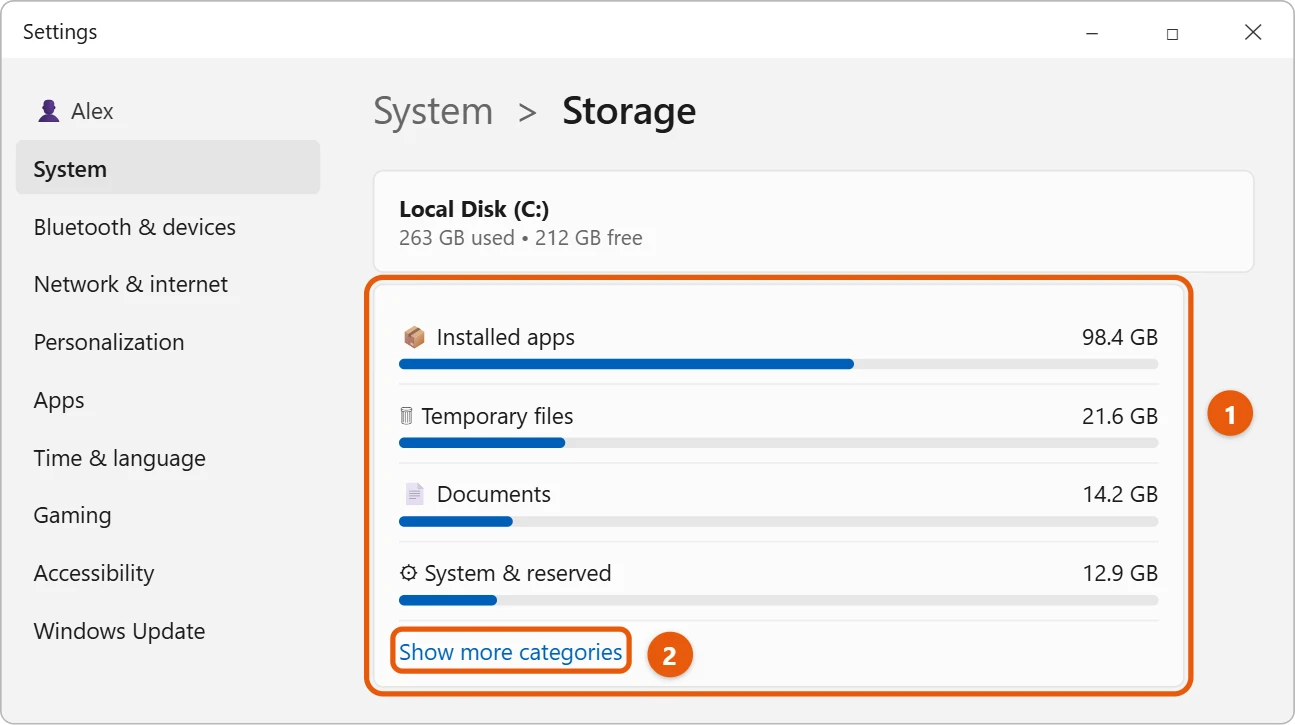Open Bluetooth & devices settings
1295x725 pixels.
tap(135, 227)
